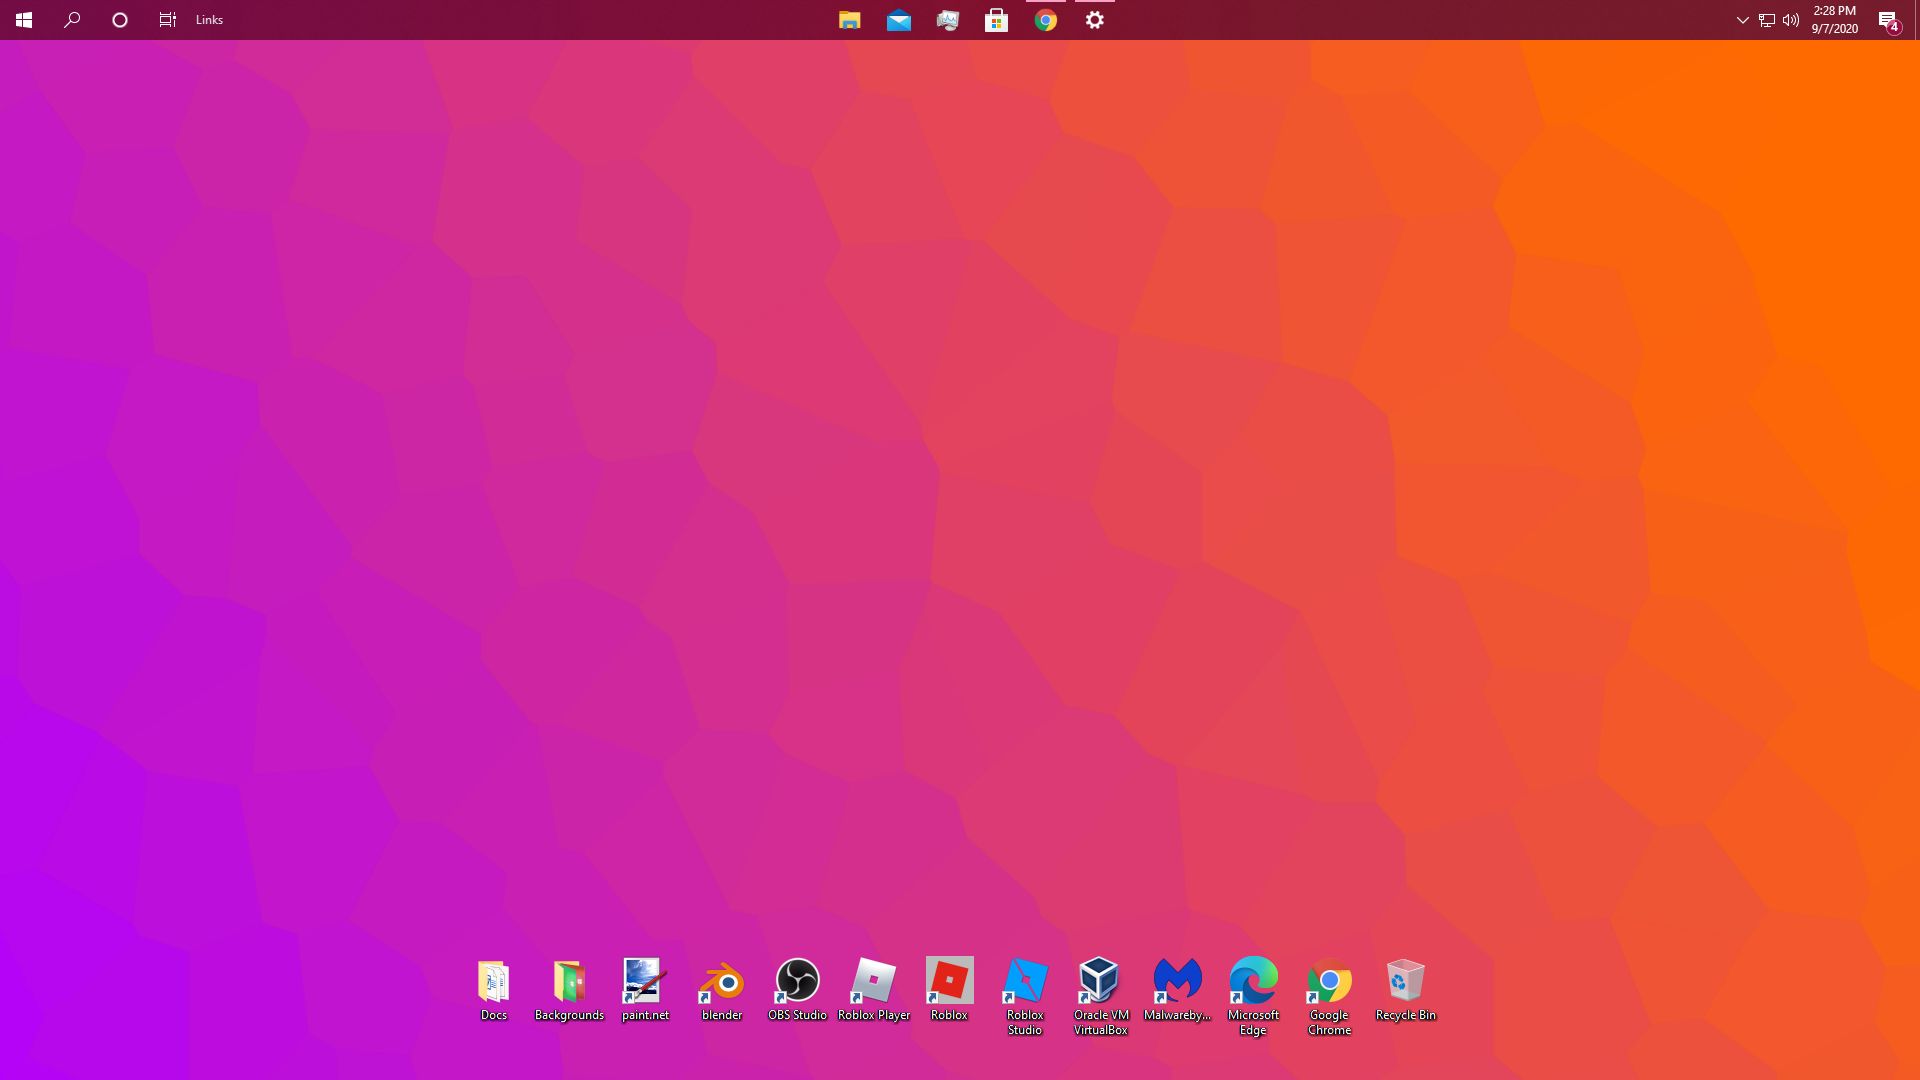This screenshot has width=1920, height=1080.
Task: Click the Links toolbar label
Action: click(208, 19)
